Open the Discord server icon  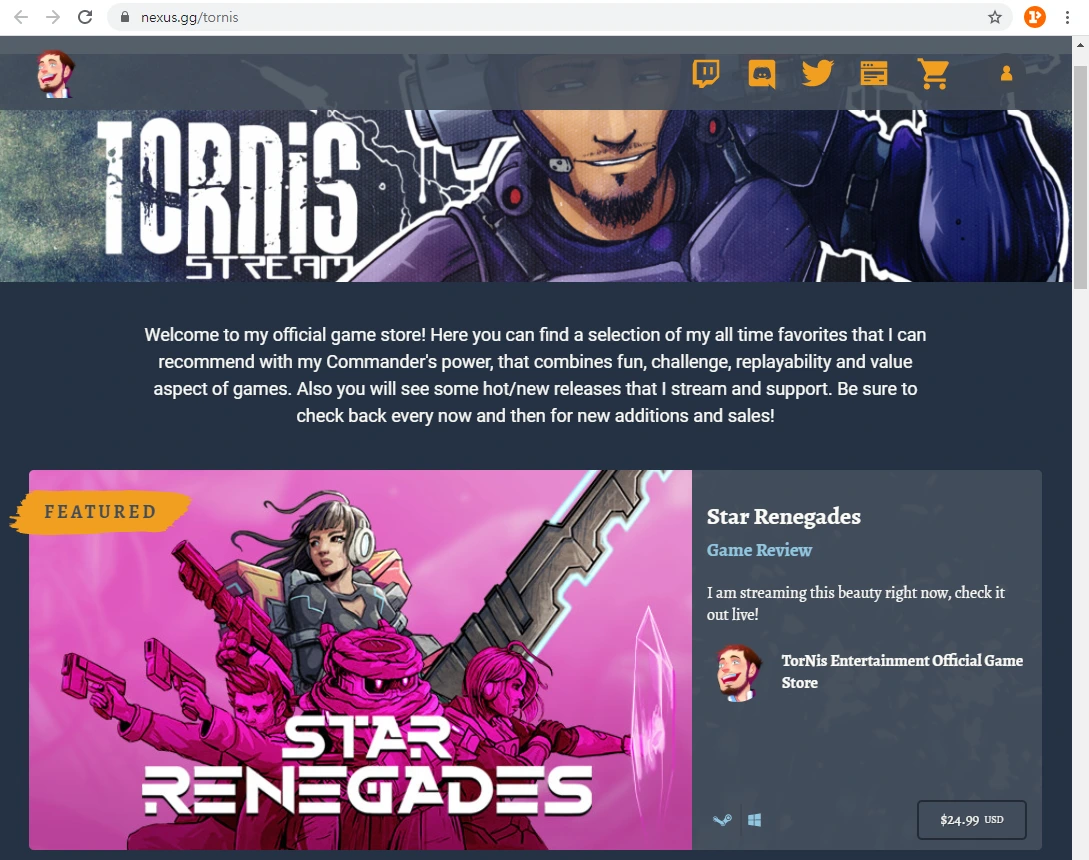point(762,73)
